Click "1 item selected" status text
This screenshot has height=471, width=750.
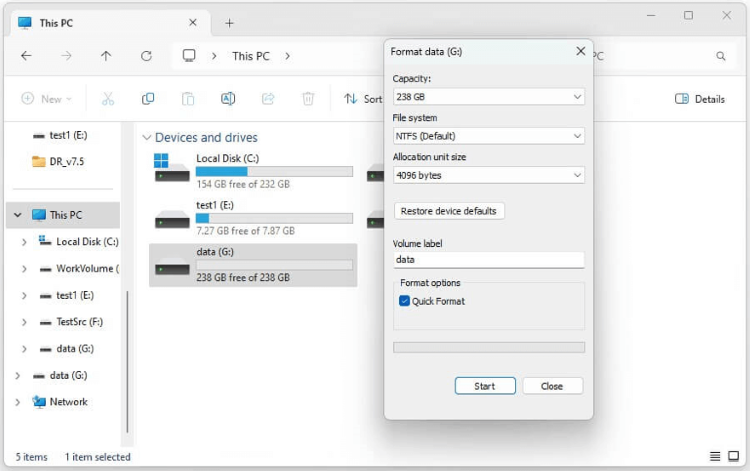(x=98, y=457)
